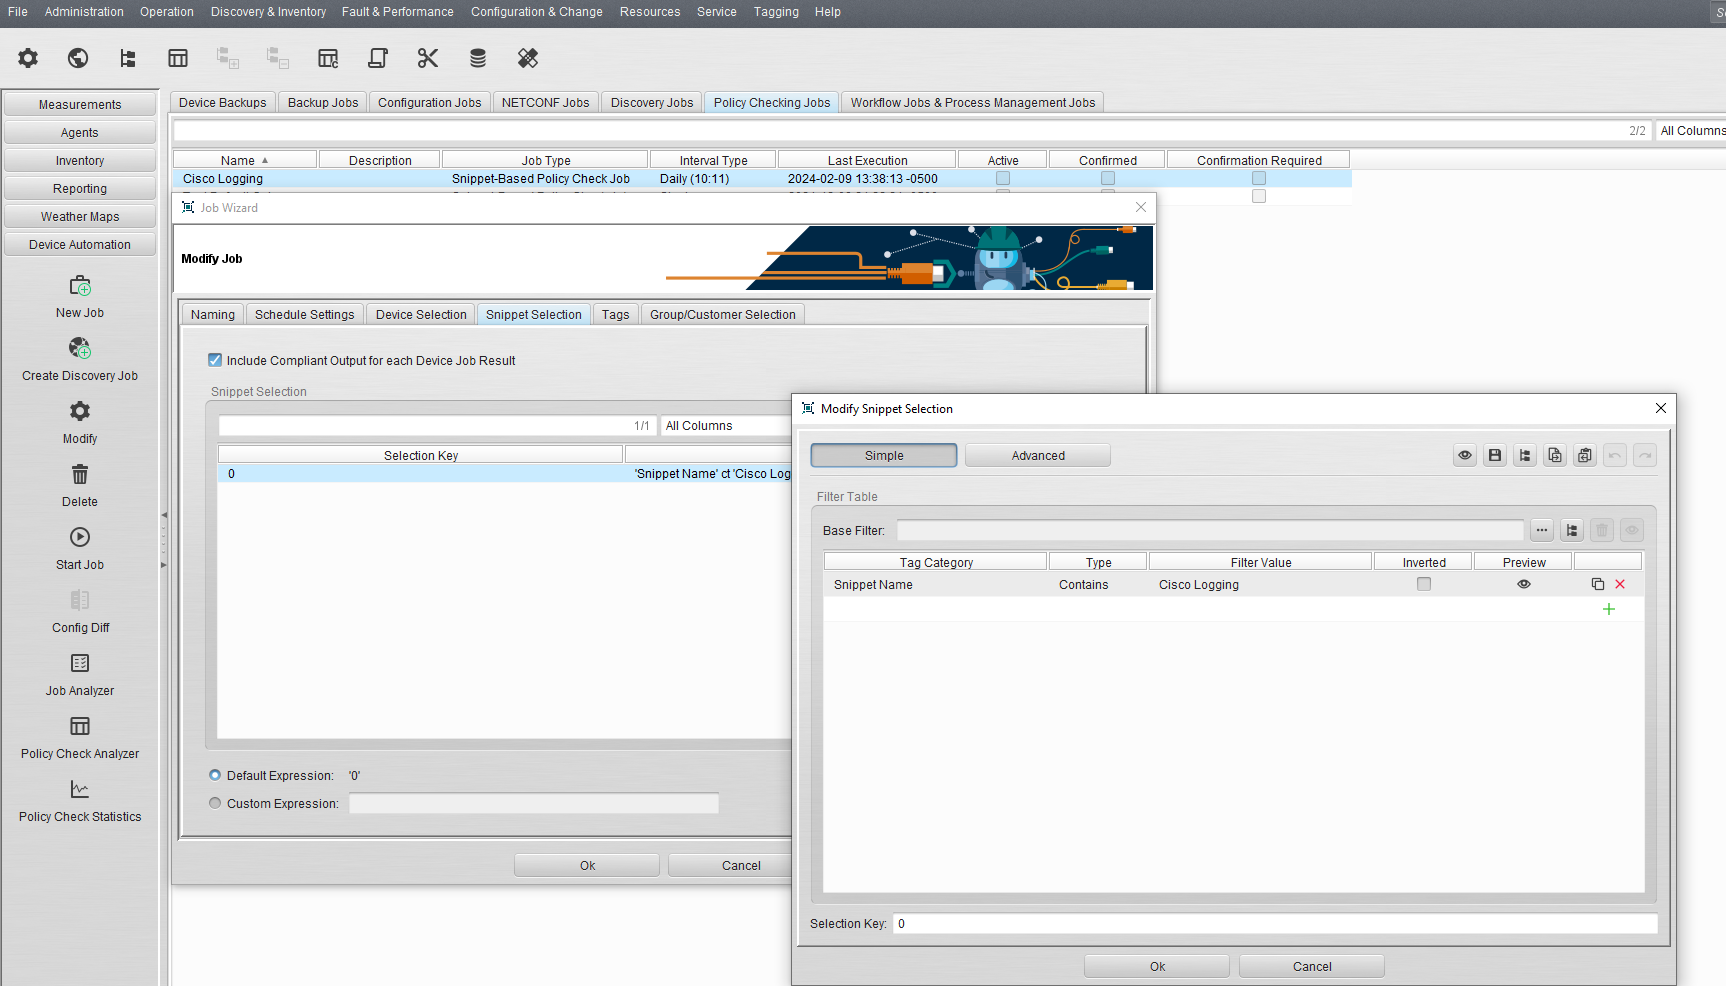Open the script scroll toolbar icon
The height and width of the screenshot is (986, 1726).
point(378,58)
